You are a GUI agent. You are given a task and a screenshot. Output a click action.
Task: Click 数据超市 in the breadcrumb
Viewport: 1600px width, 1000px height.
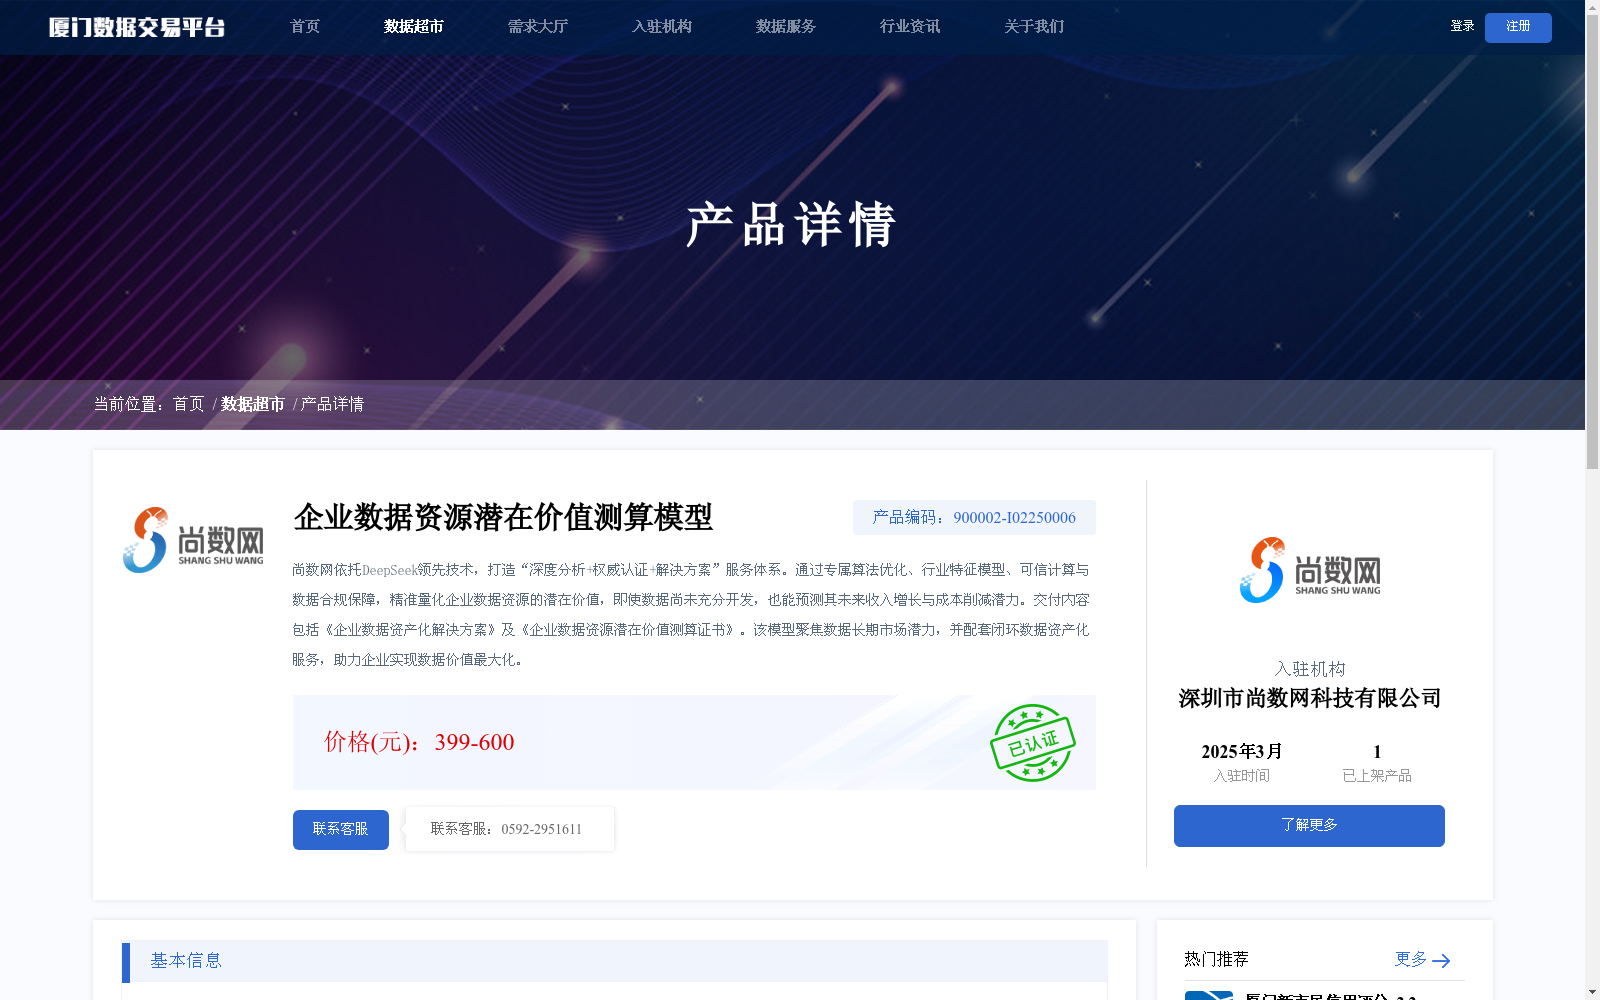[253, 404]
